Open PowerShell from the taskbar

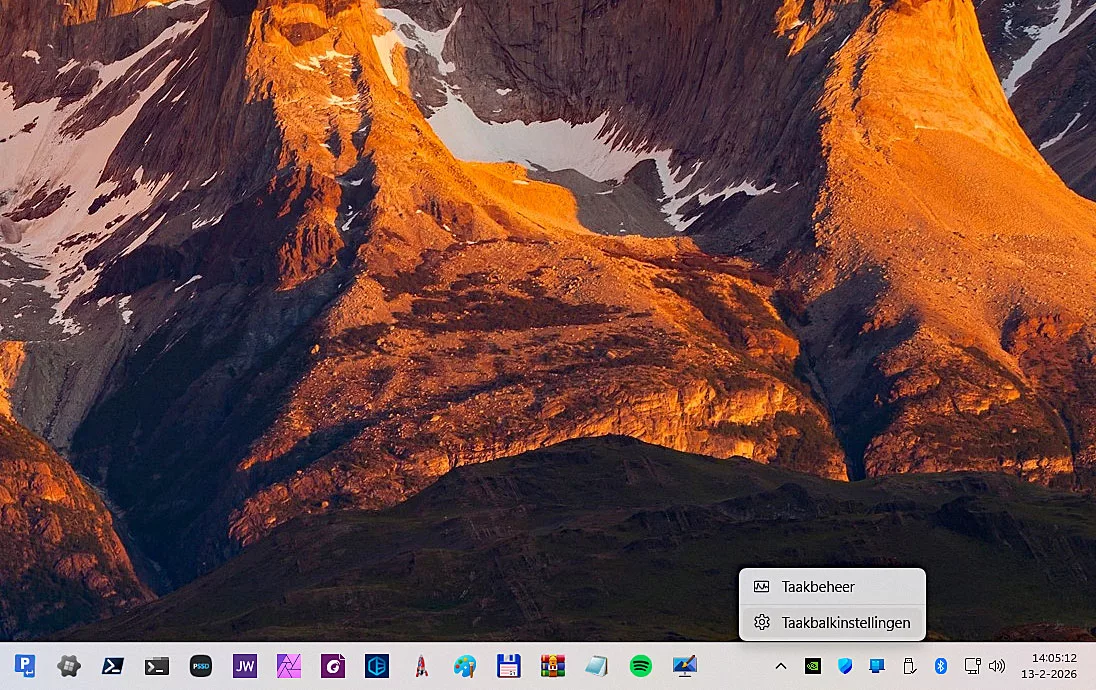[x=113, y=666]
